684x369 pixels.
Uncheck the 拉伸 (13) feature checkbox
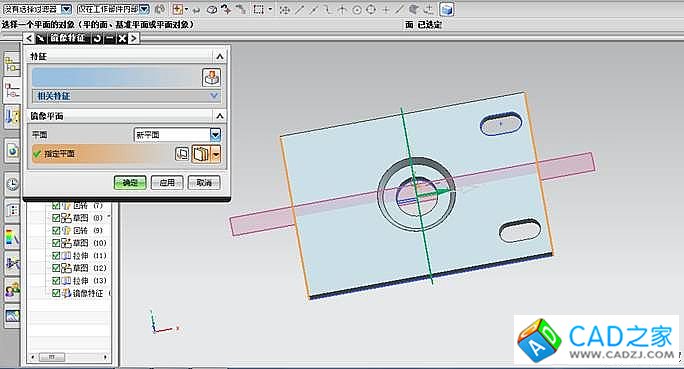pos(56,280)
